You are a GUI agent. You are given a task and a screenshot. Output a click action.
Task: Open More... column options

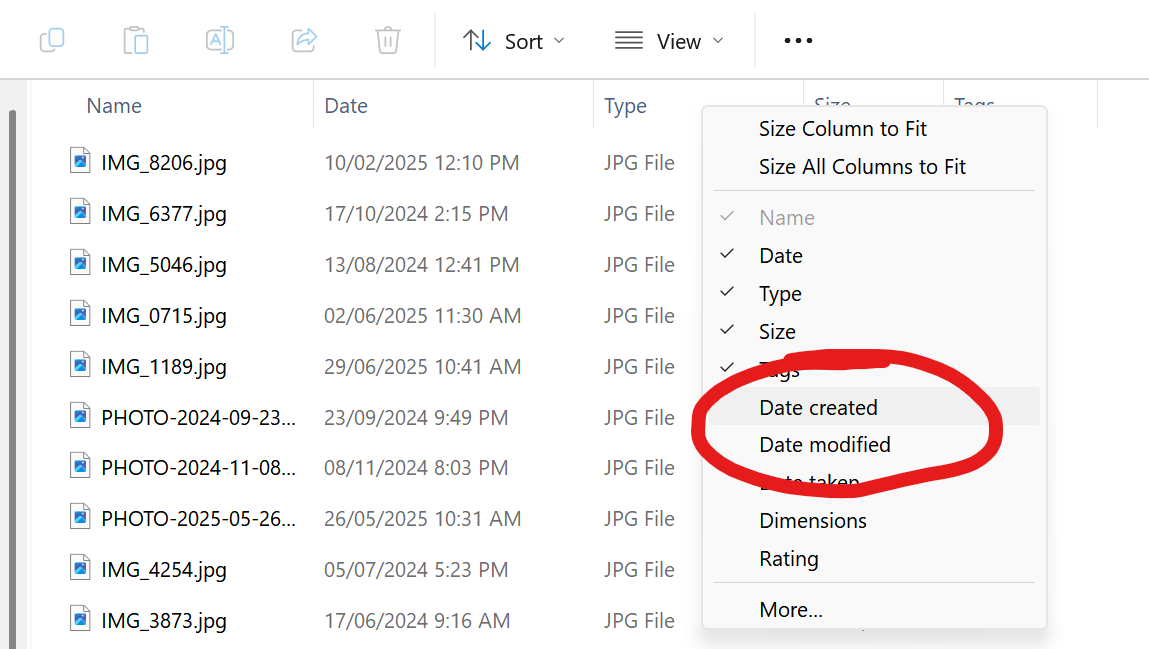(x=791, y=609)
